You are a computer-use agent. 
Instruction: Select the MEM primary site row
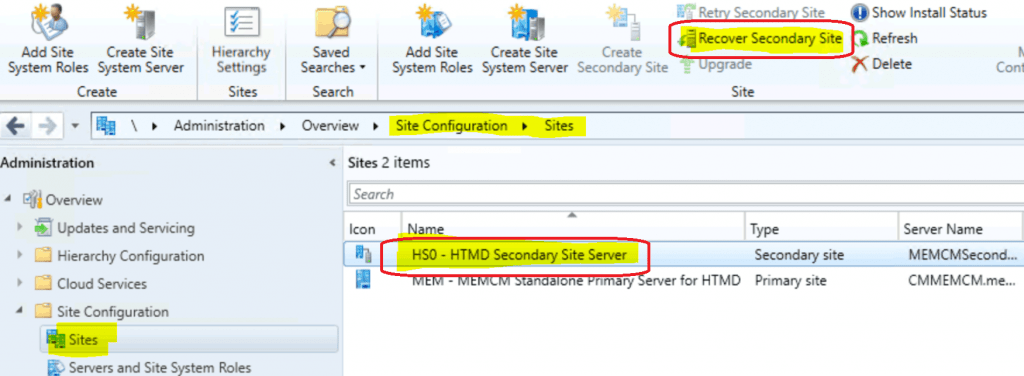click(683, 281)
